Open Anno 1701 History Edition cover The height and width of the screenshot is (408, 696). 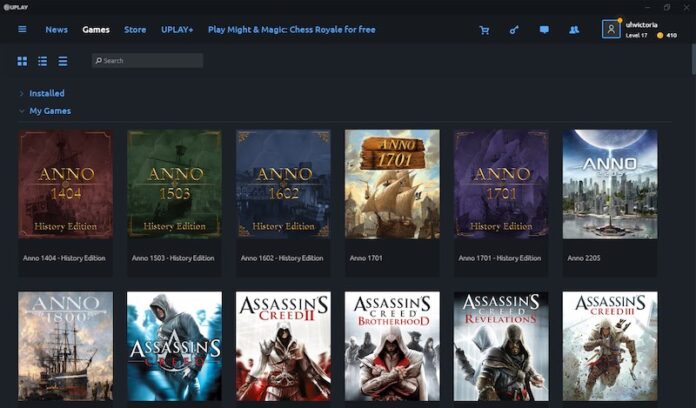click(x=501, y=184)
